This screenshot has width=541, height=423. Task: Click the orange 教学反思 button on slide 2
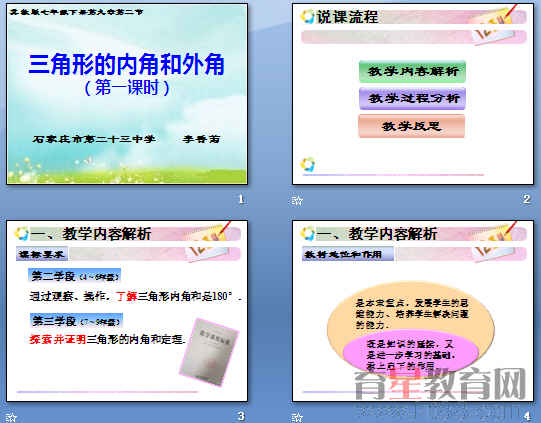412,126
